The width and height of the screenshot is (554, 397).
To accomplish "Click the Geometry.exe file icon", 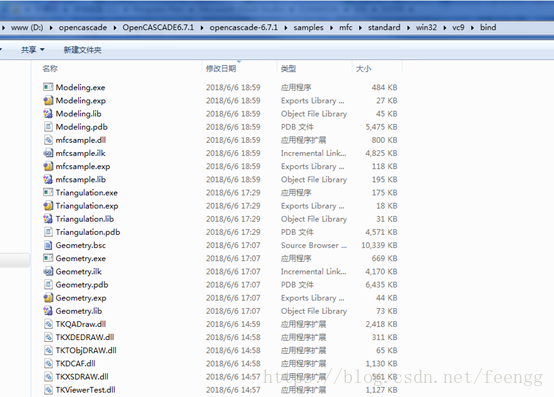I will click(x=48, y=258).
